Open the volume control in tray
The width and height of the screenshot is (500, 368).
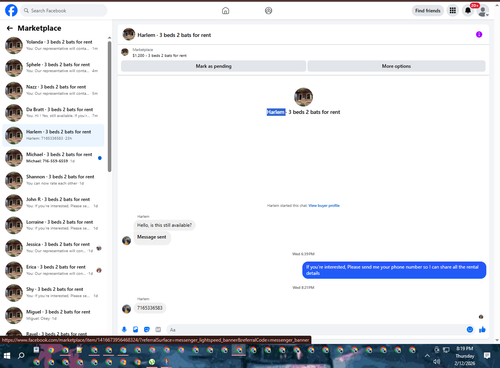coord(437,362)
